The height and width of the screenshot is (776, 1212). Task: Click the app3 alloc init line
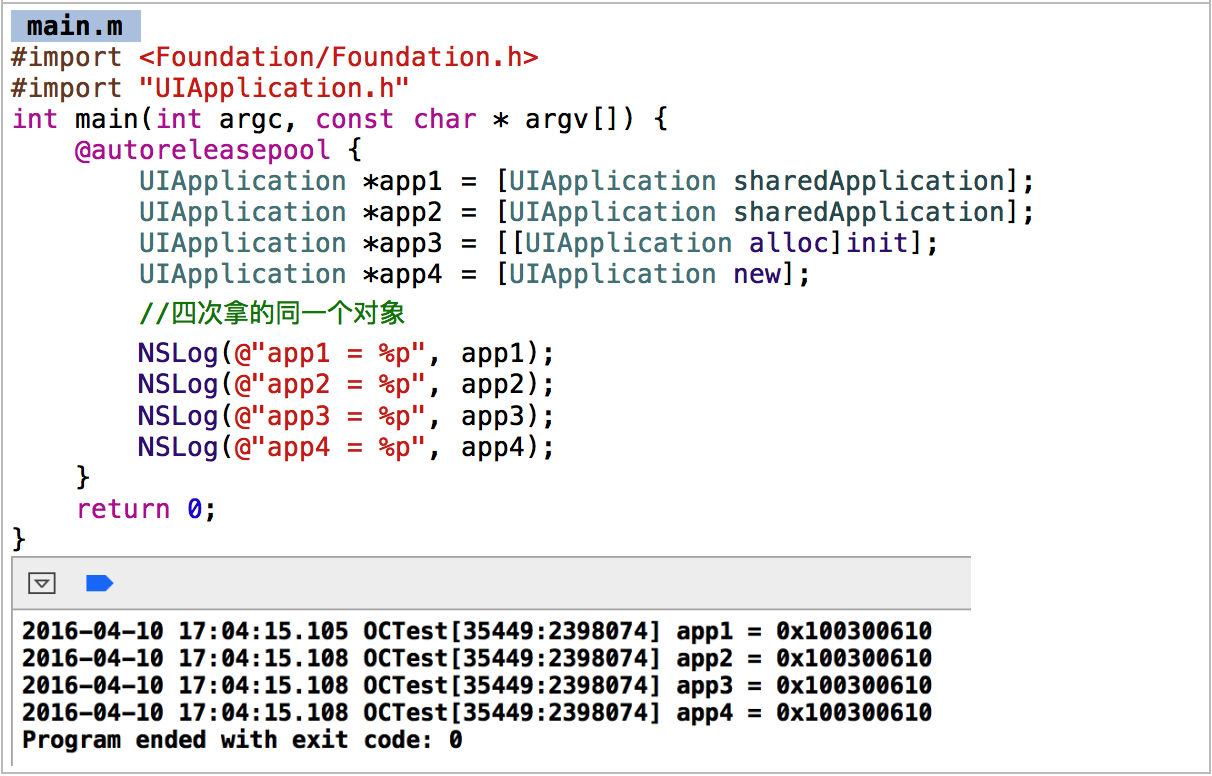coord(539,243)
